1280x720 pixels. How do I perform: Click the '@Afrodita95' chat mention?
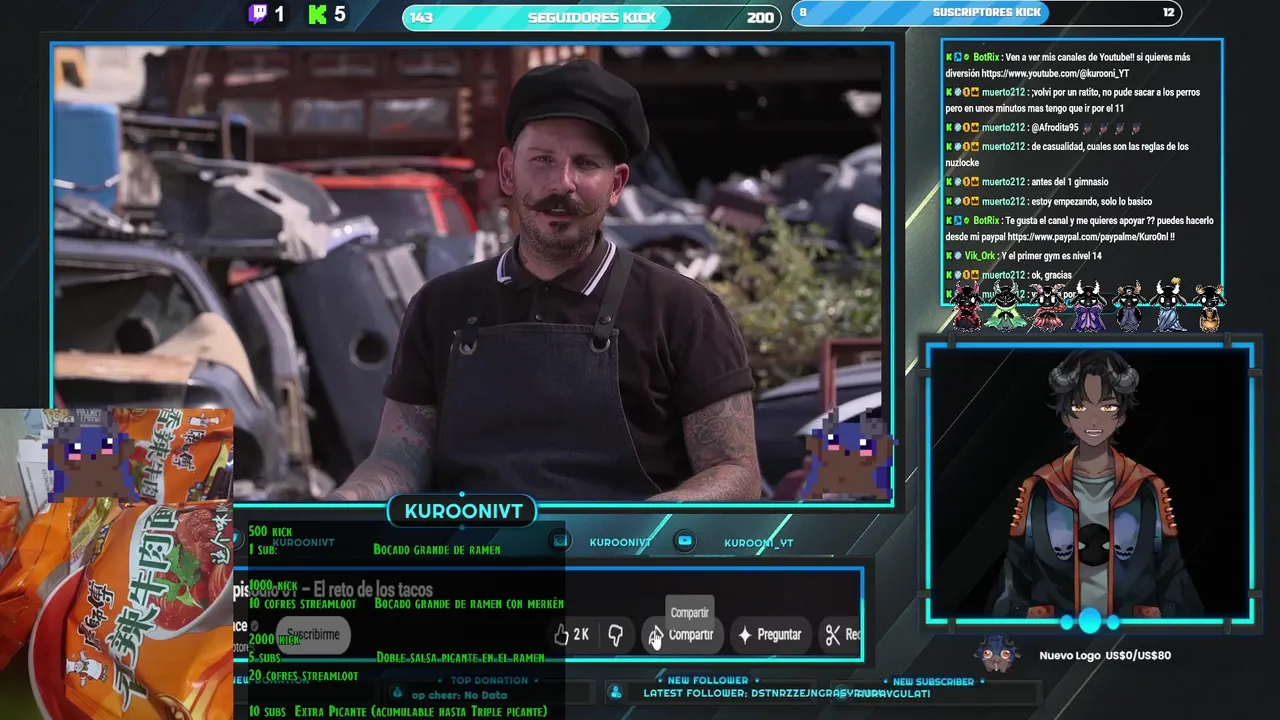[x=1055, y=128]
